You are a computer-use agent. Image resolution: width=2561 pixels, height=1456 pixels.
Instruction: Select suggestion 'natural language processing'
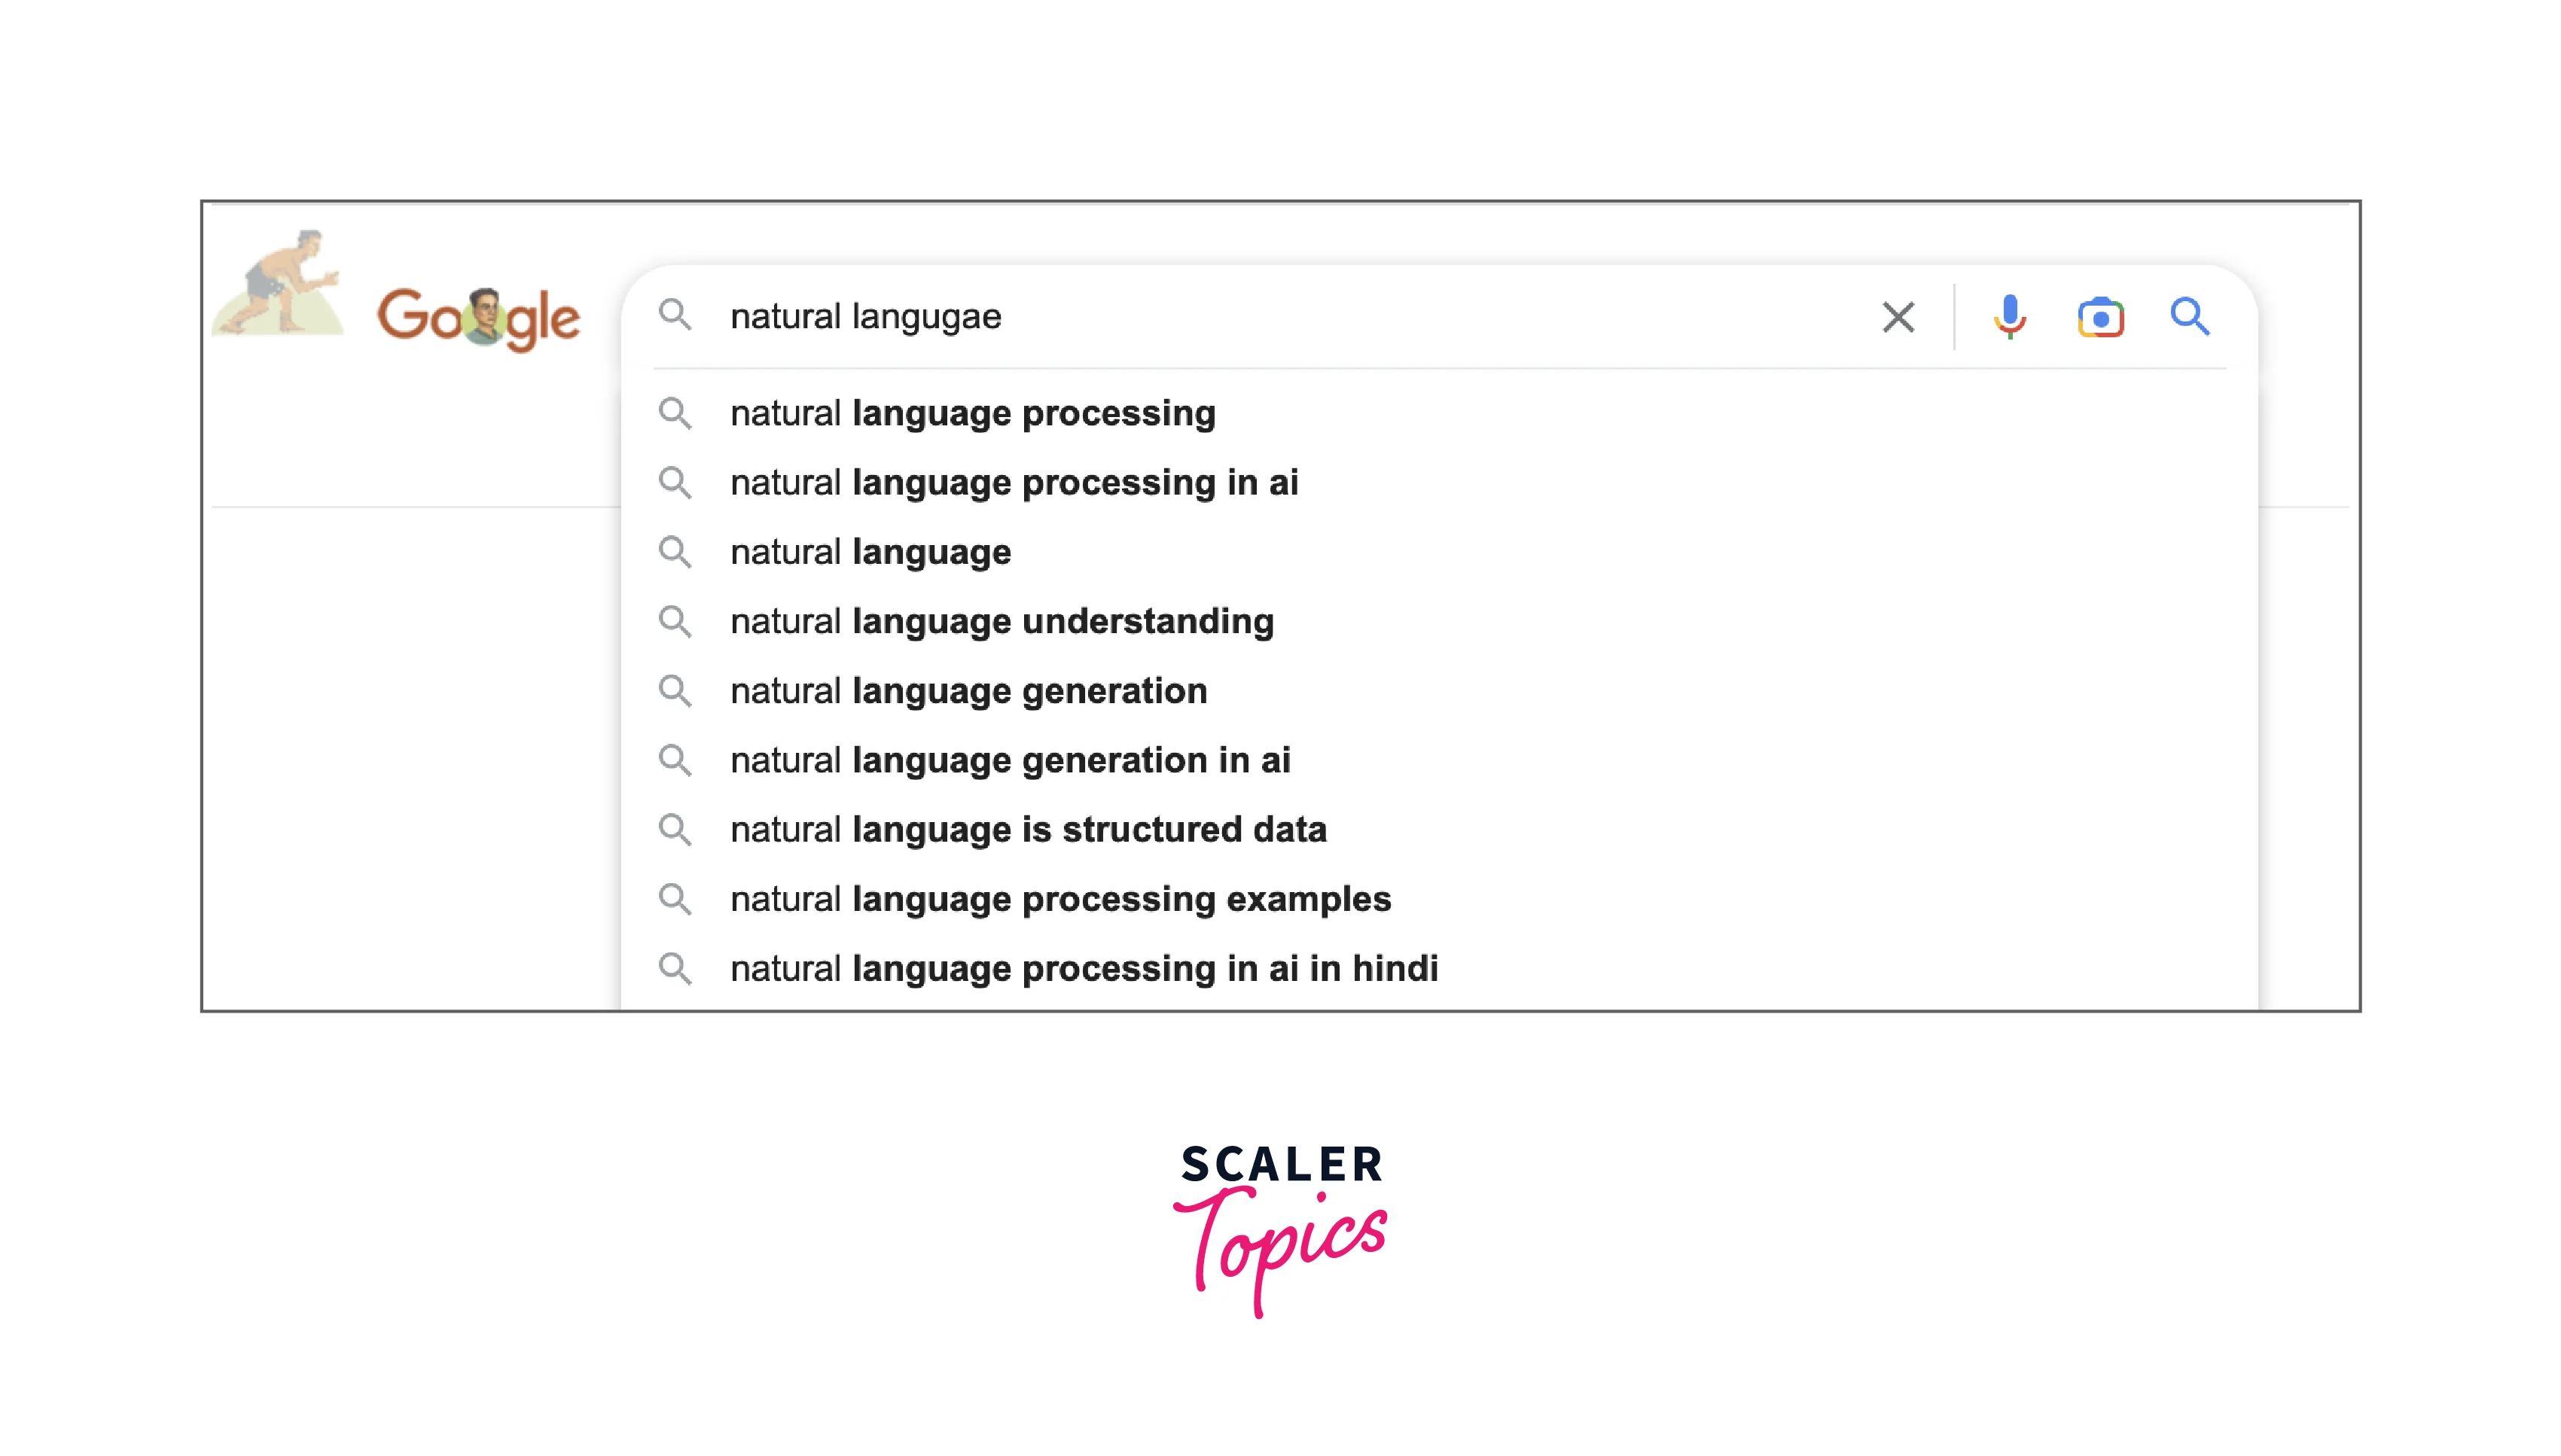coord(971,413)
